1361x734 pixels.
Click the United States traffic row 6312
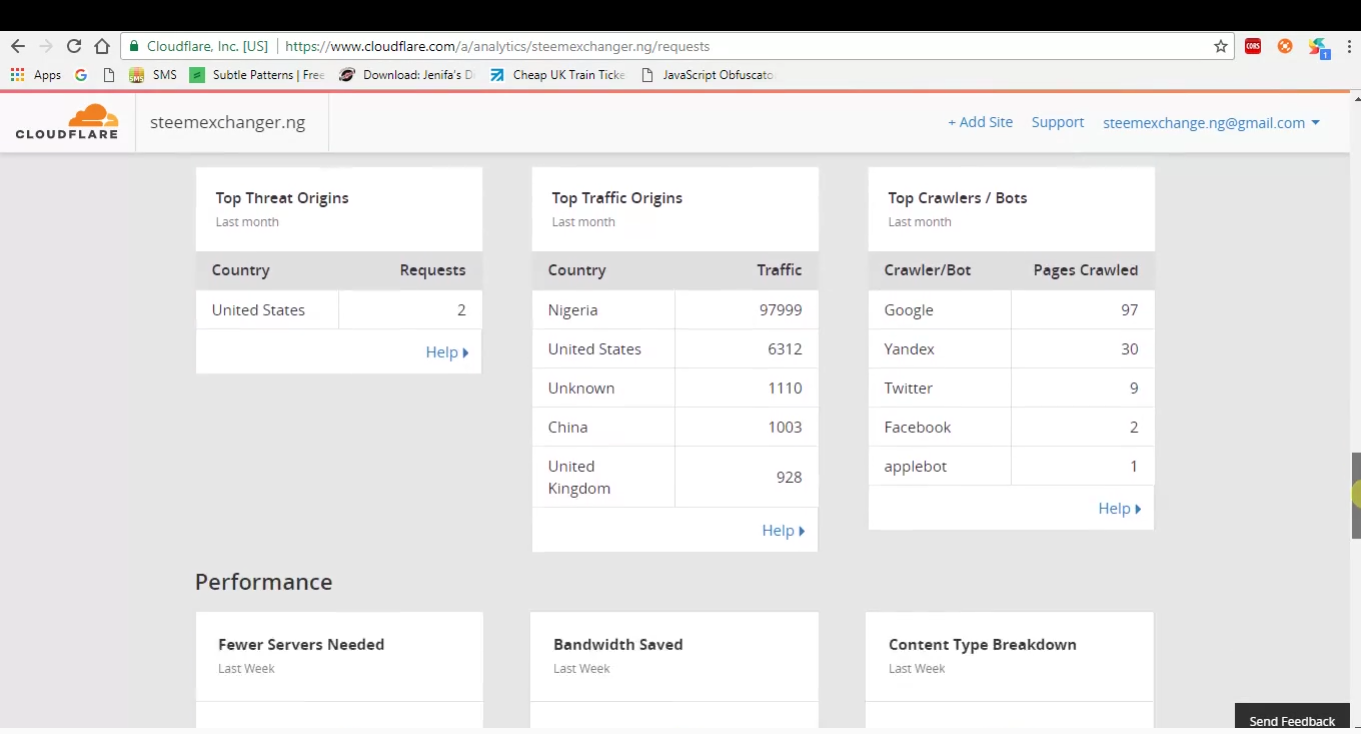click(675, 349)
